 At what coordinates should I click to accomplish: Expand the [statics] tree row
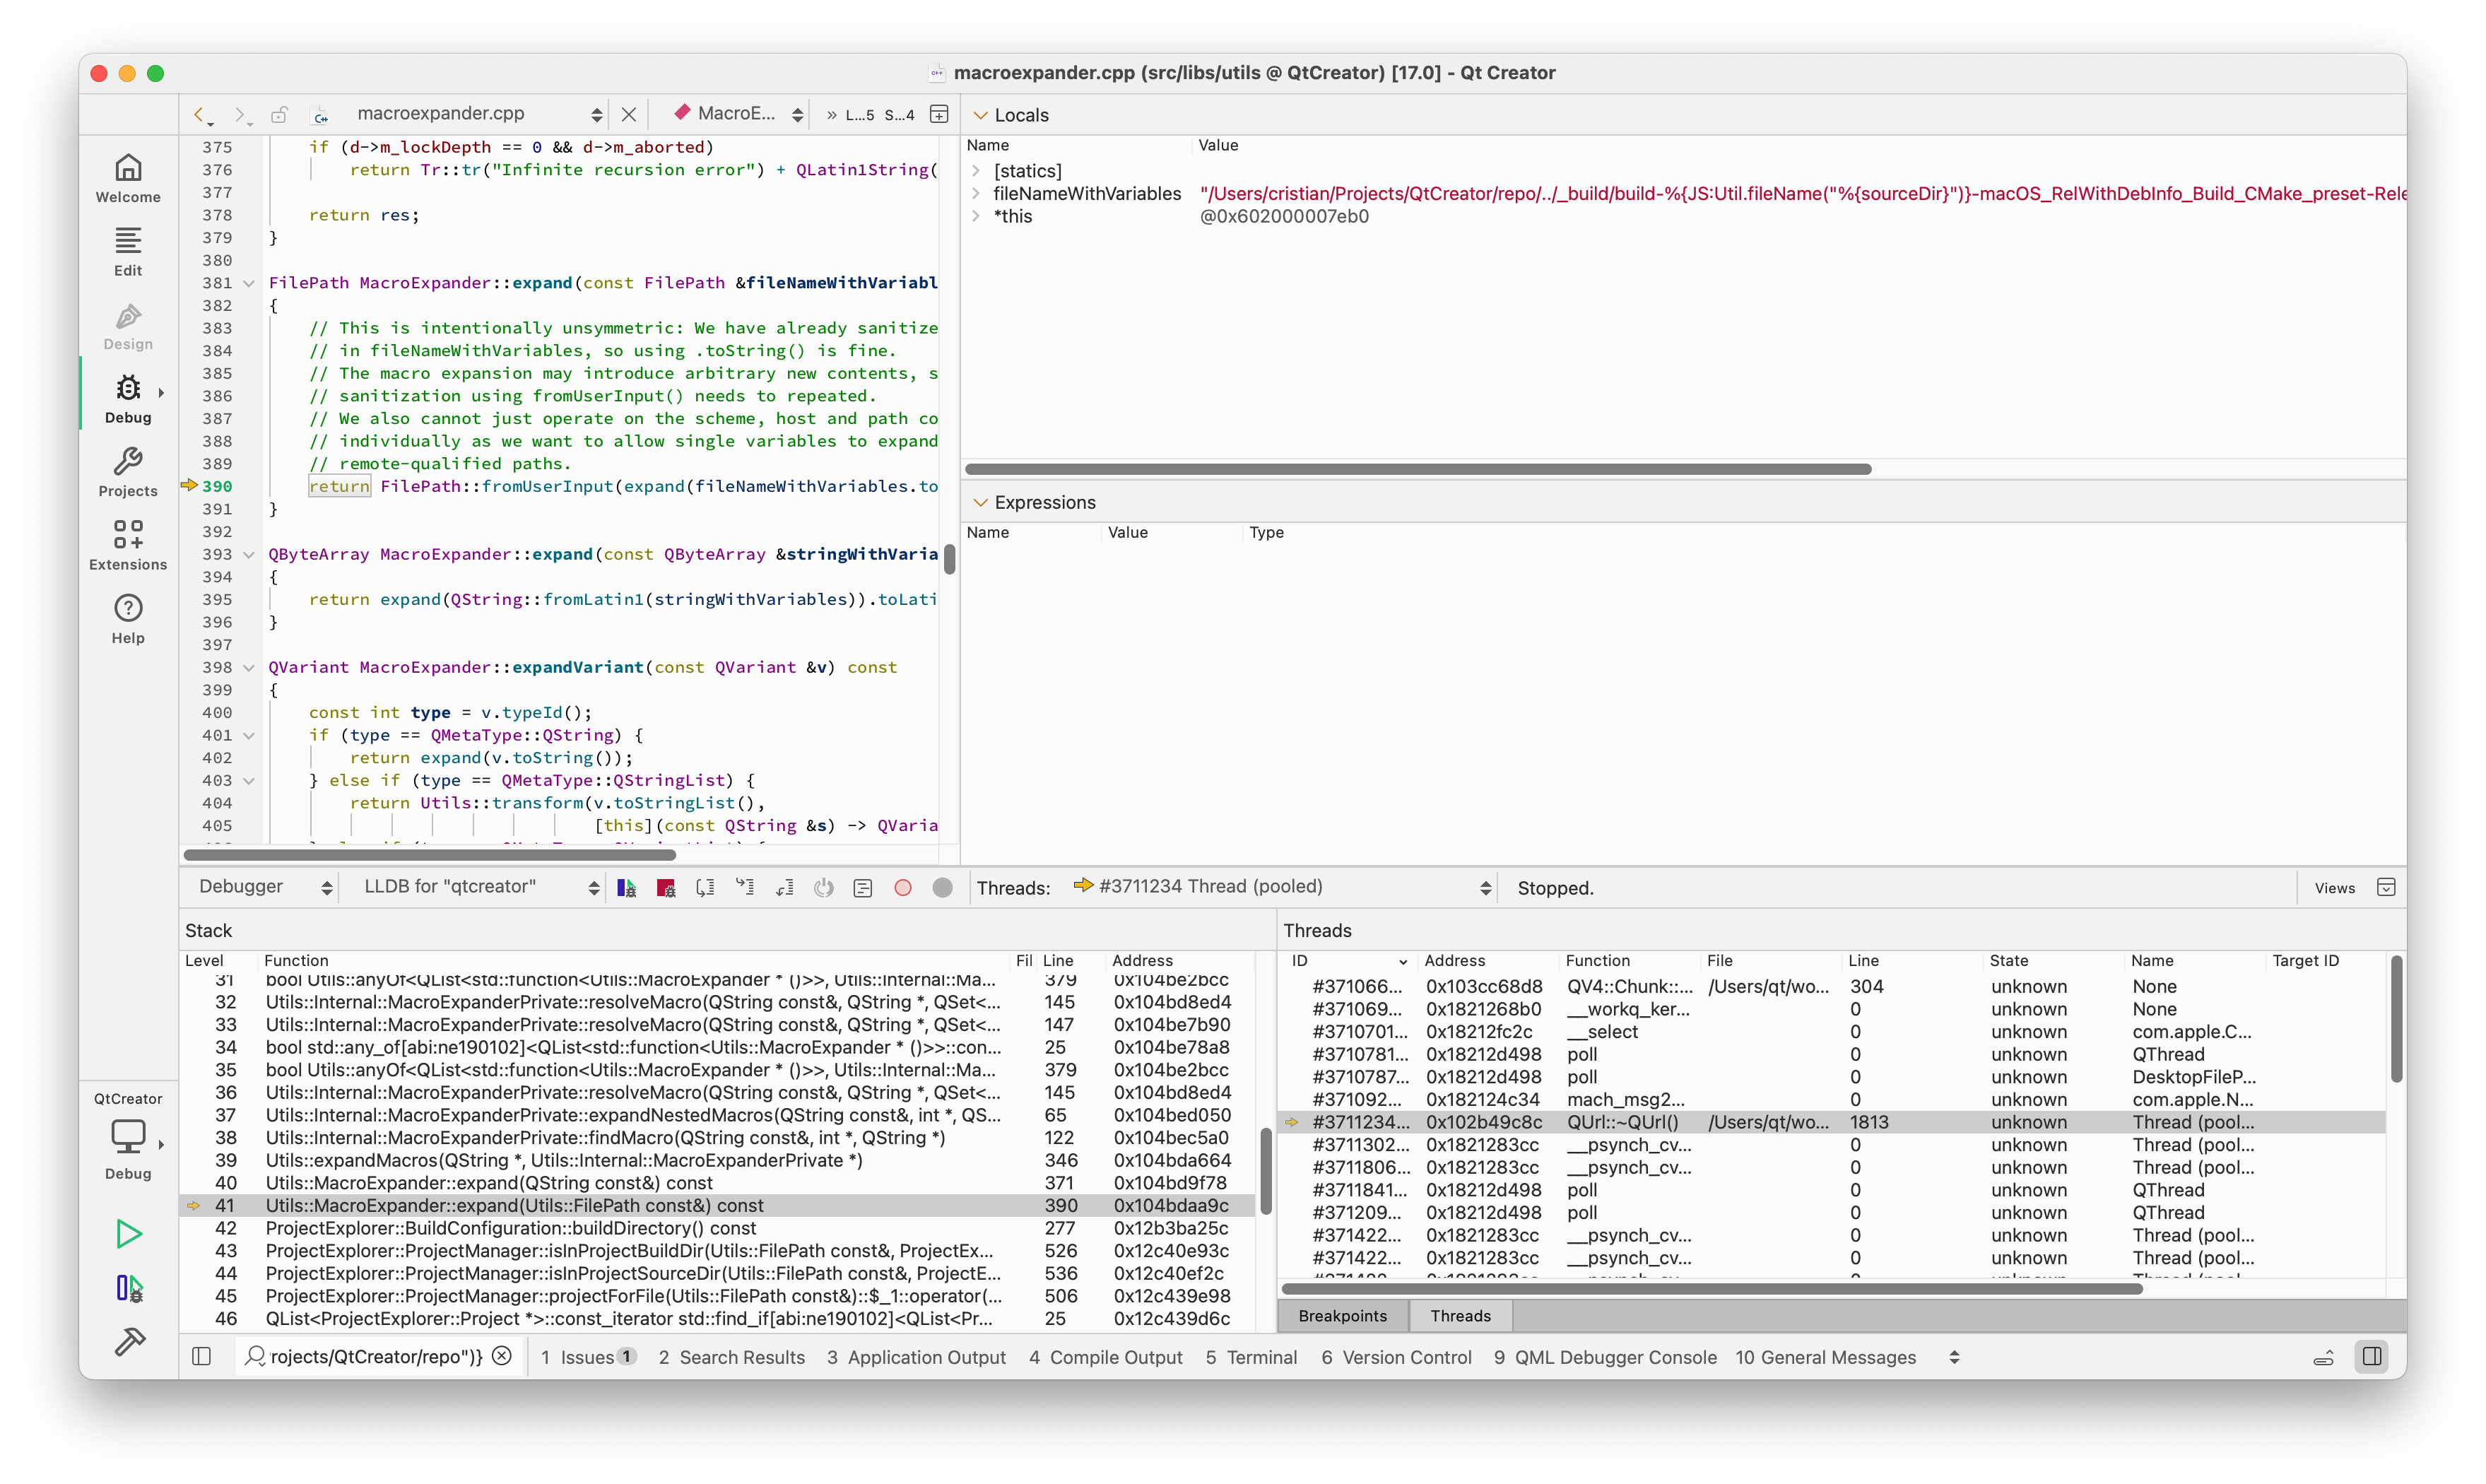pos(976,171)
